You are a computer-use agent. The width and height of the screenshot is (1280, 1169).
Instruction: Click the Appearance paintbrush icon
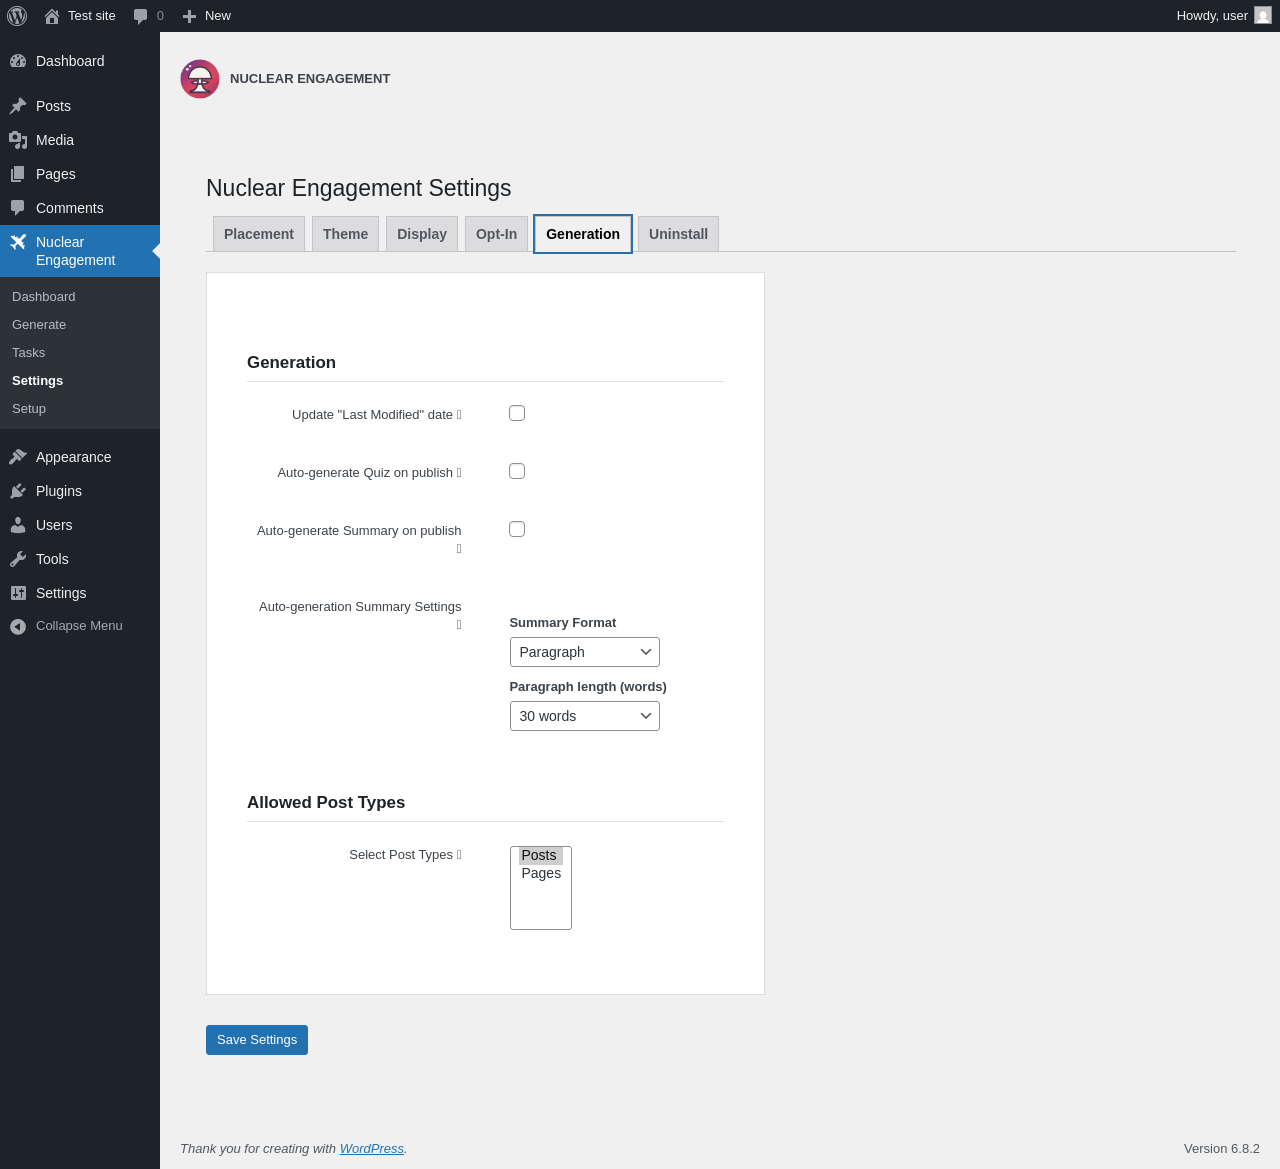[x=18, y=457]
